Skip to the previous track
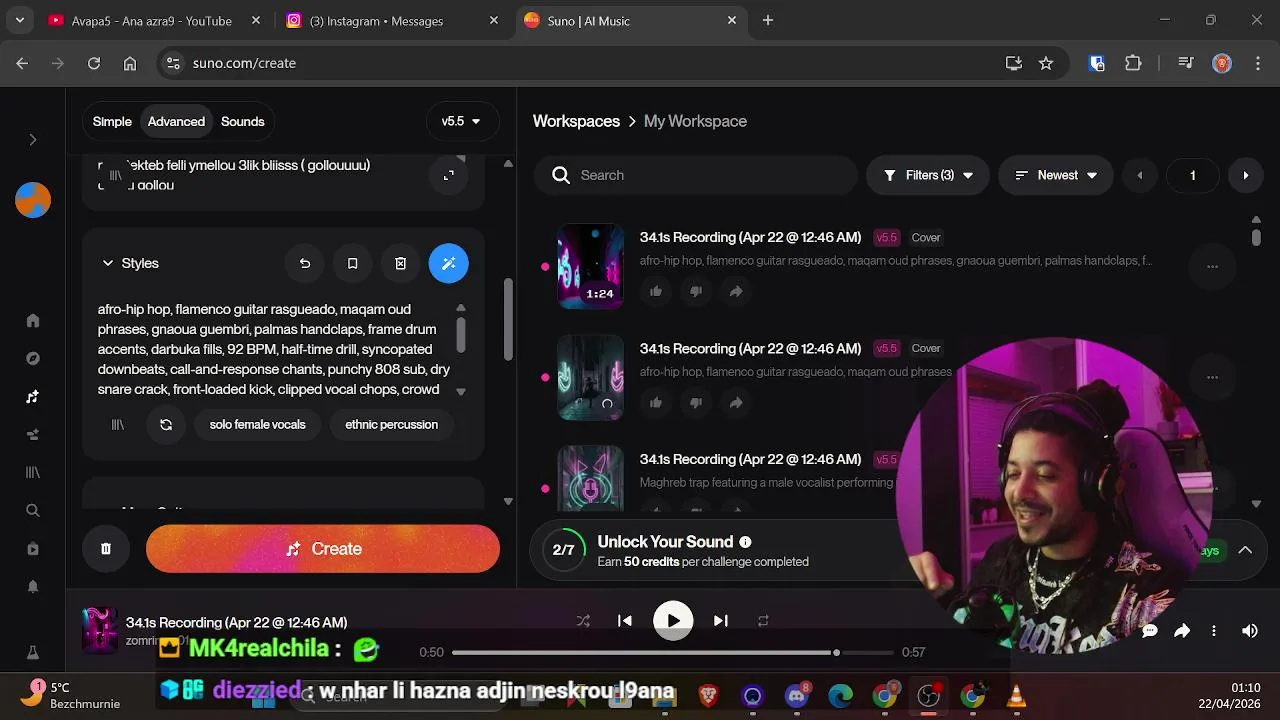 [625, 621]
